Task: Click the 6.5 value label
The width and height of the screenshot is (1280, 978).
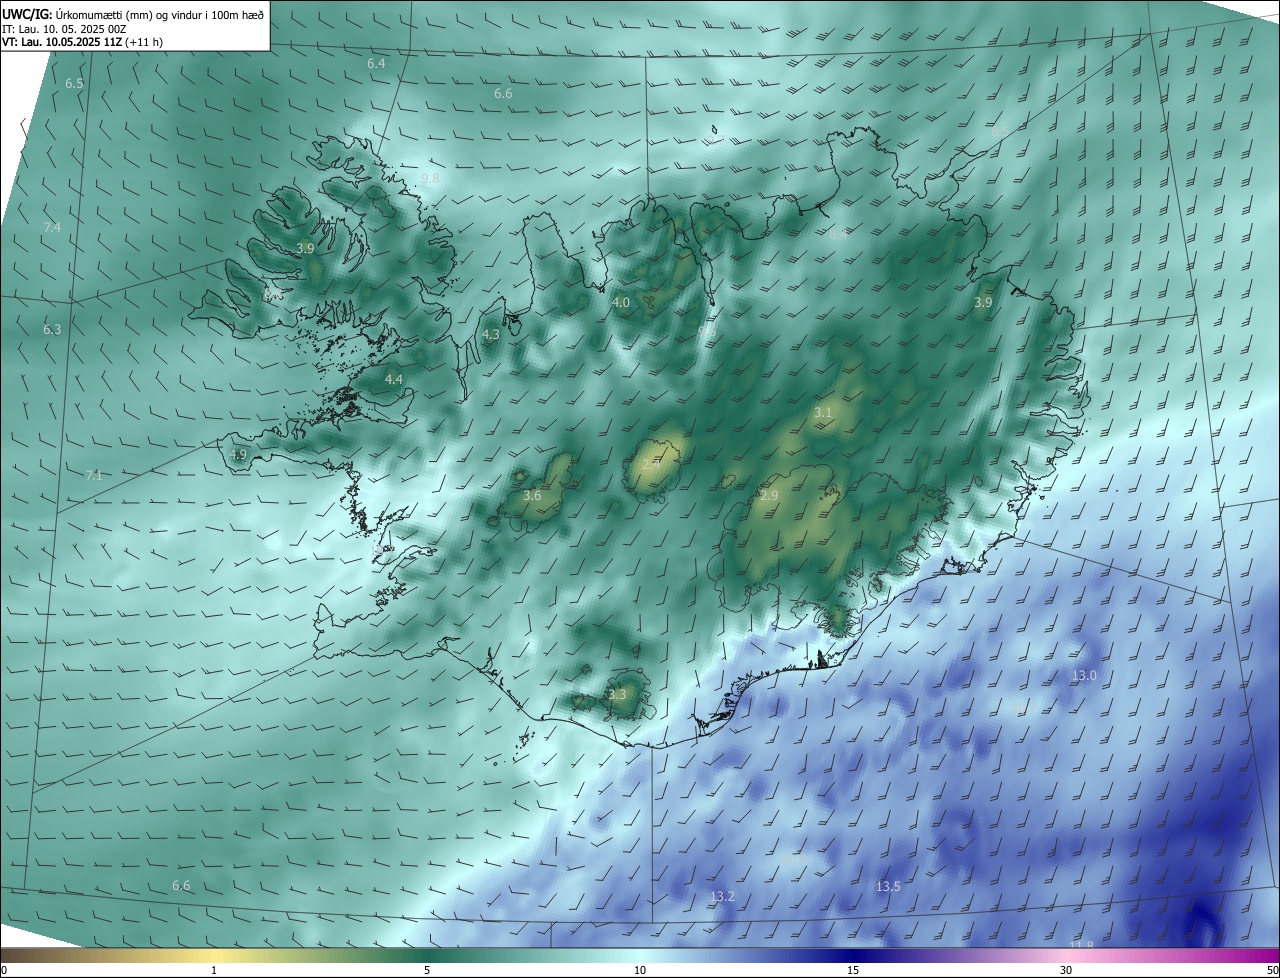Action: (x=74, y=84)
